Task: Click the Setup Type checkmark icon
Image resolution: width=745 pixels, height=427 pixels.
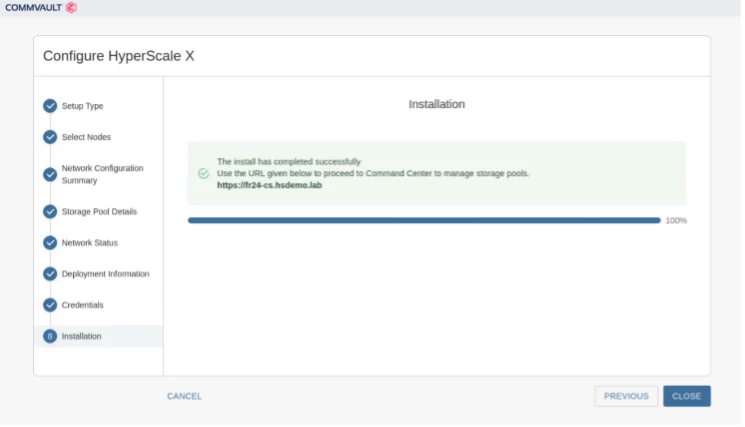Action: (x=50, y=106)
